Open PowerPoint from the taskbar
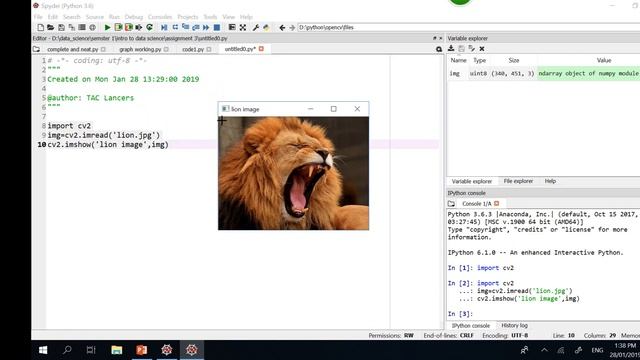640x360 pixels. click(142, 350)
